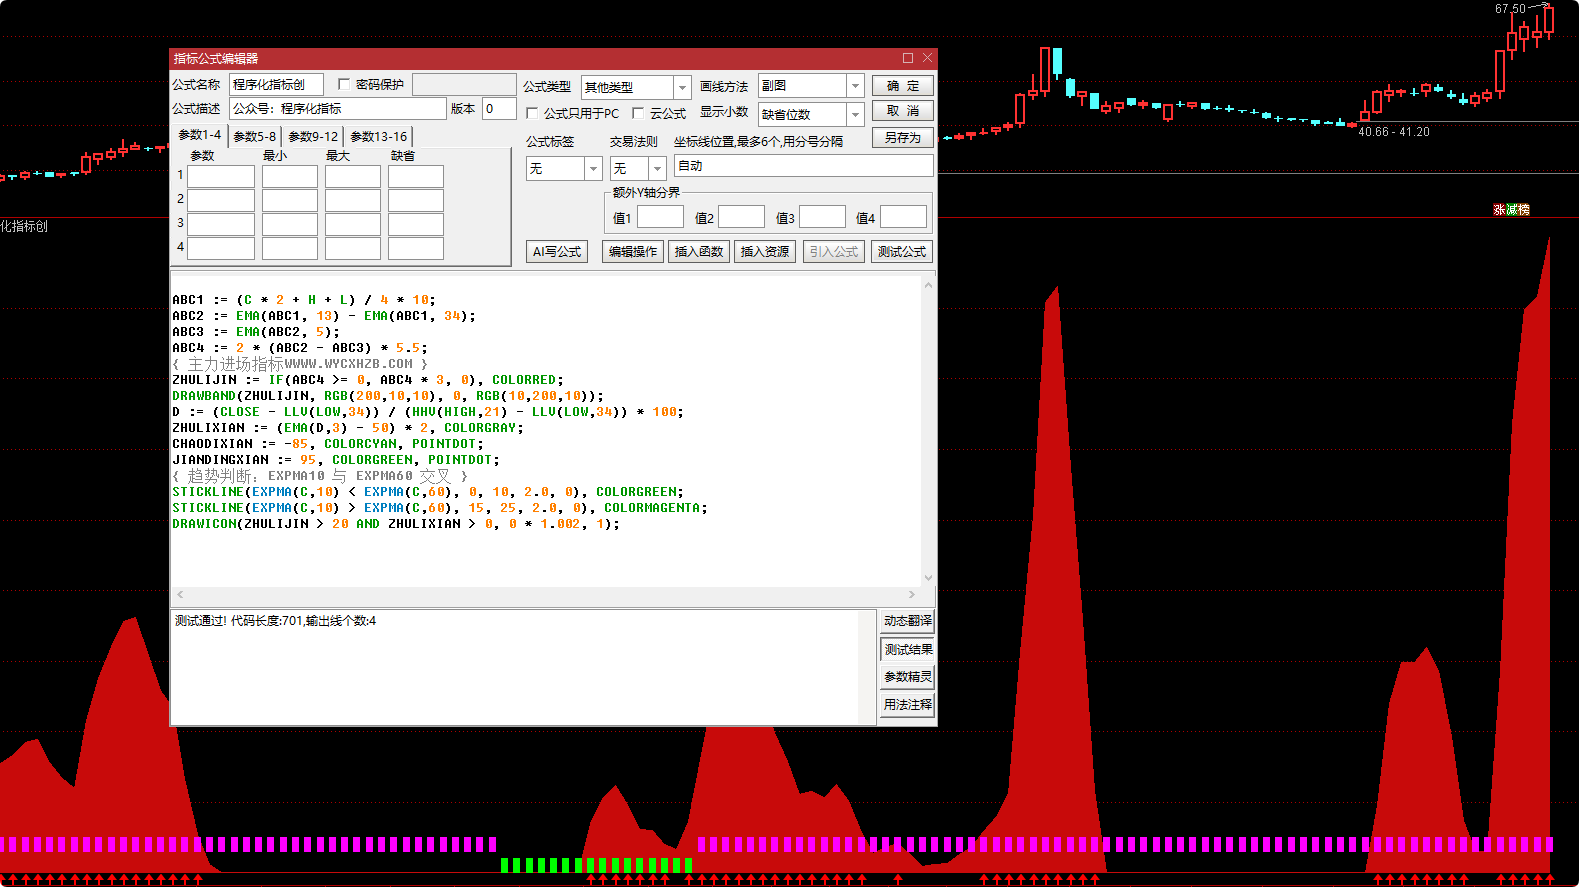This screenshot has height=887, width=1579.
Task: Open the 画线方法 dropdown
Action: tap(855, 86)
